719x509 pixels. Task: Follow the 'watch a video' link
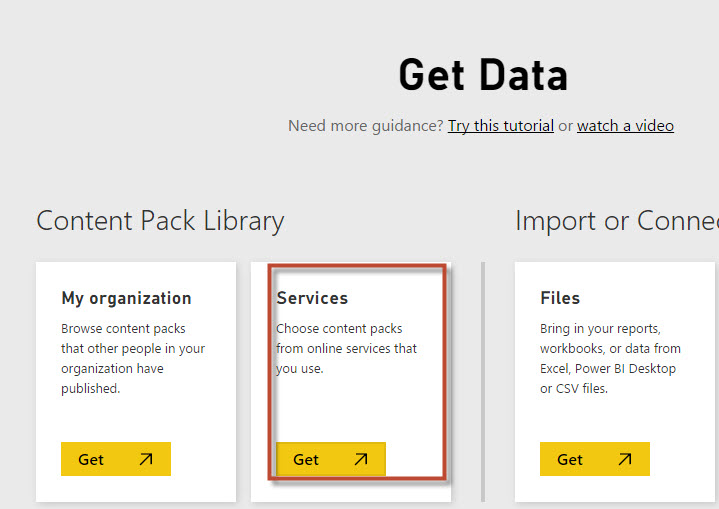tap(625, 126)
